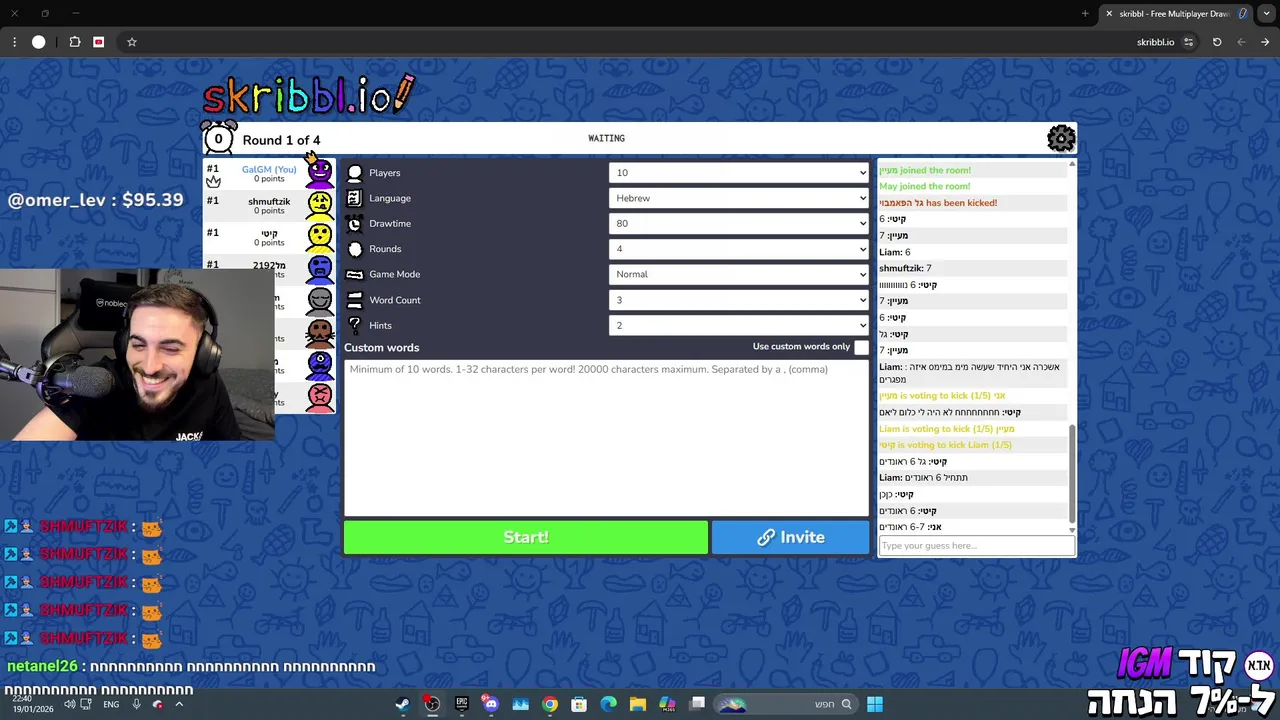Click the blue Invite button
Viewport: 1280px width, 720px height.
791,537
